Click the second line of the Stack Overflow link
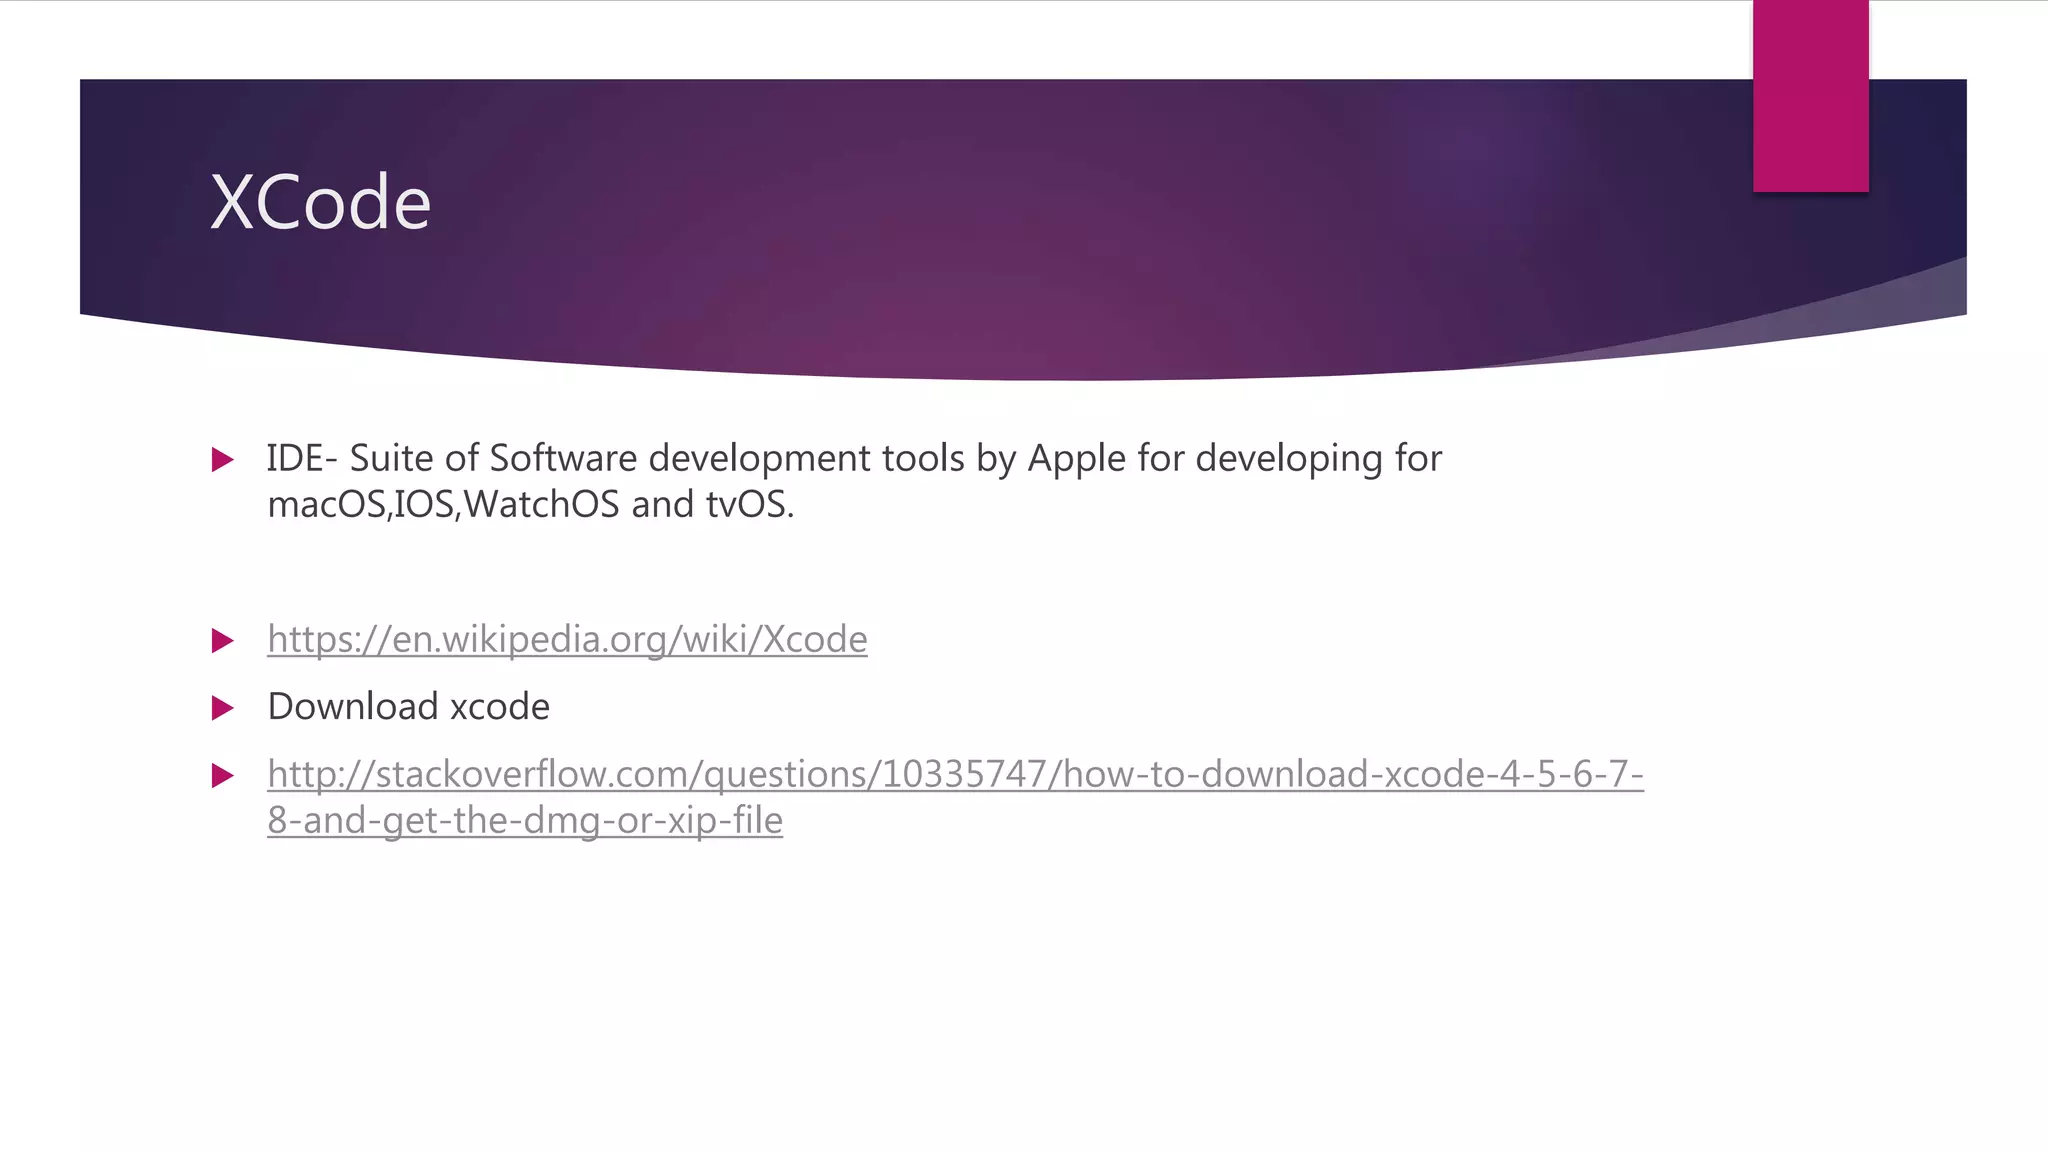Screen dimensions: 2048x1152 coord(525,821)
